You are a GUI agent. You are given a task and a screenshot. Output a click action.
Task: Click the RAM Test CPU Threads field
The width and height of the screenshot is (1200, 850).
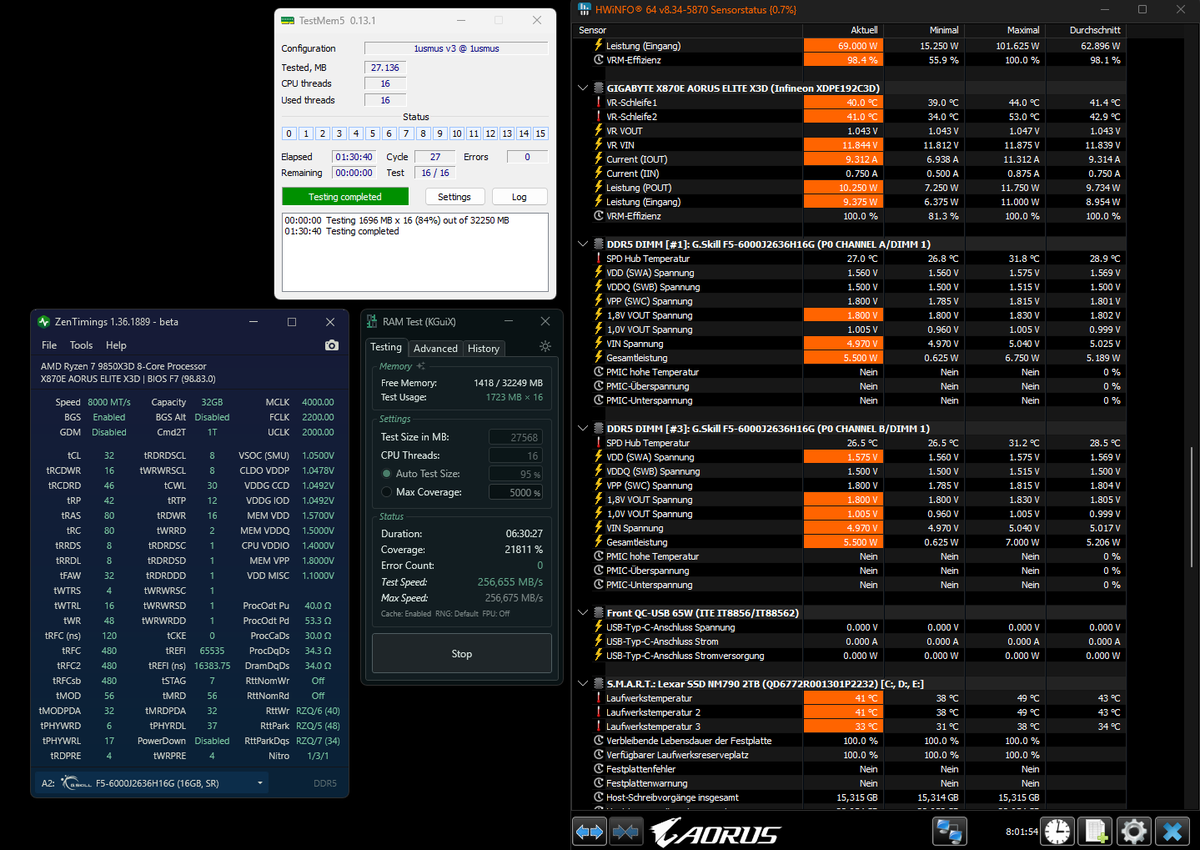point(516,455)
